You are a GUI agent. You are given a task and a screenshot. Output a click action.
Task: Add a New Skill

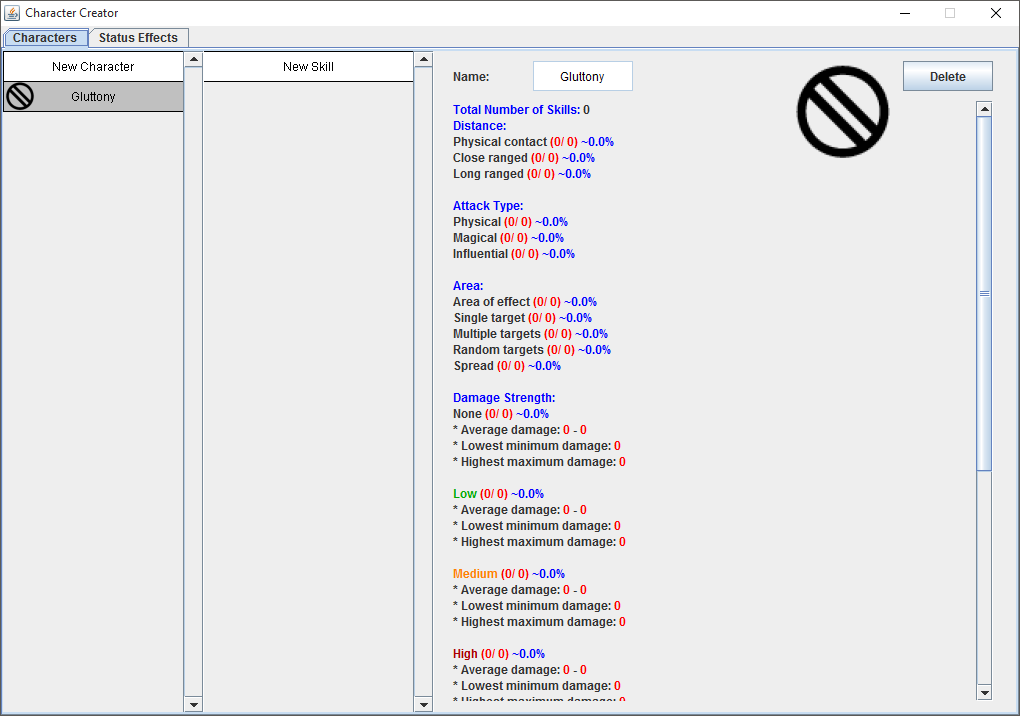point(308,66)
